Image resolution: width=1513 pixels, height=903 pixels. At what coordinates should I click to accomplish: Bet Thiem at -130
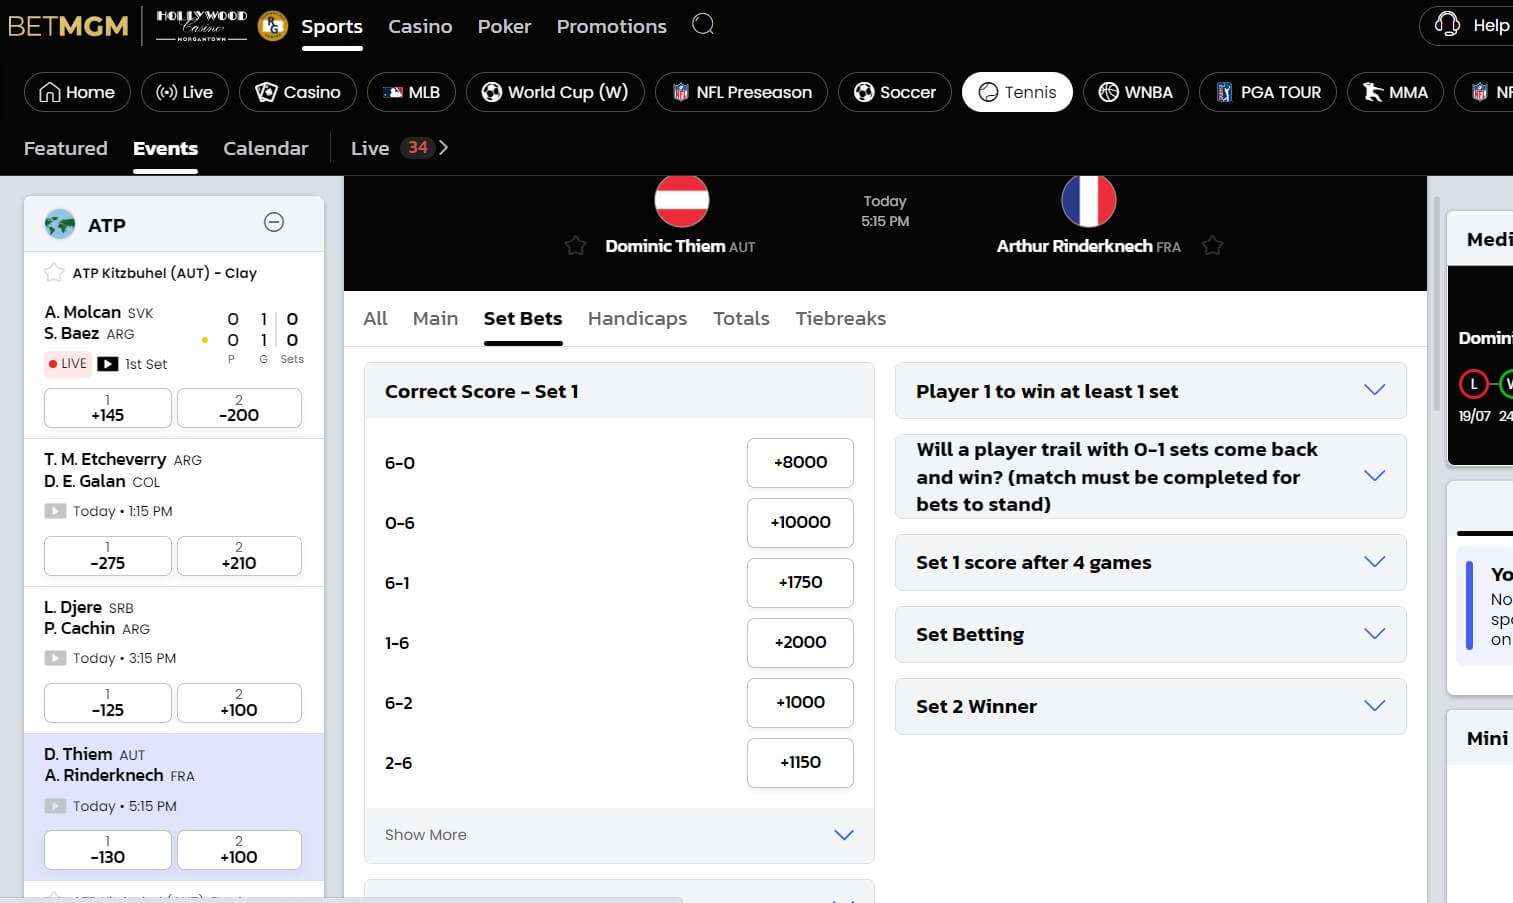point(108,850)
